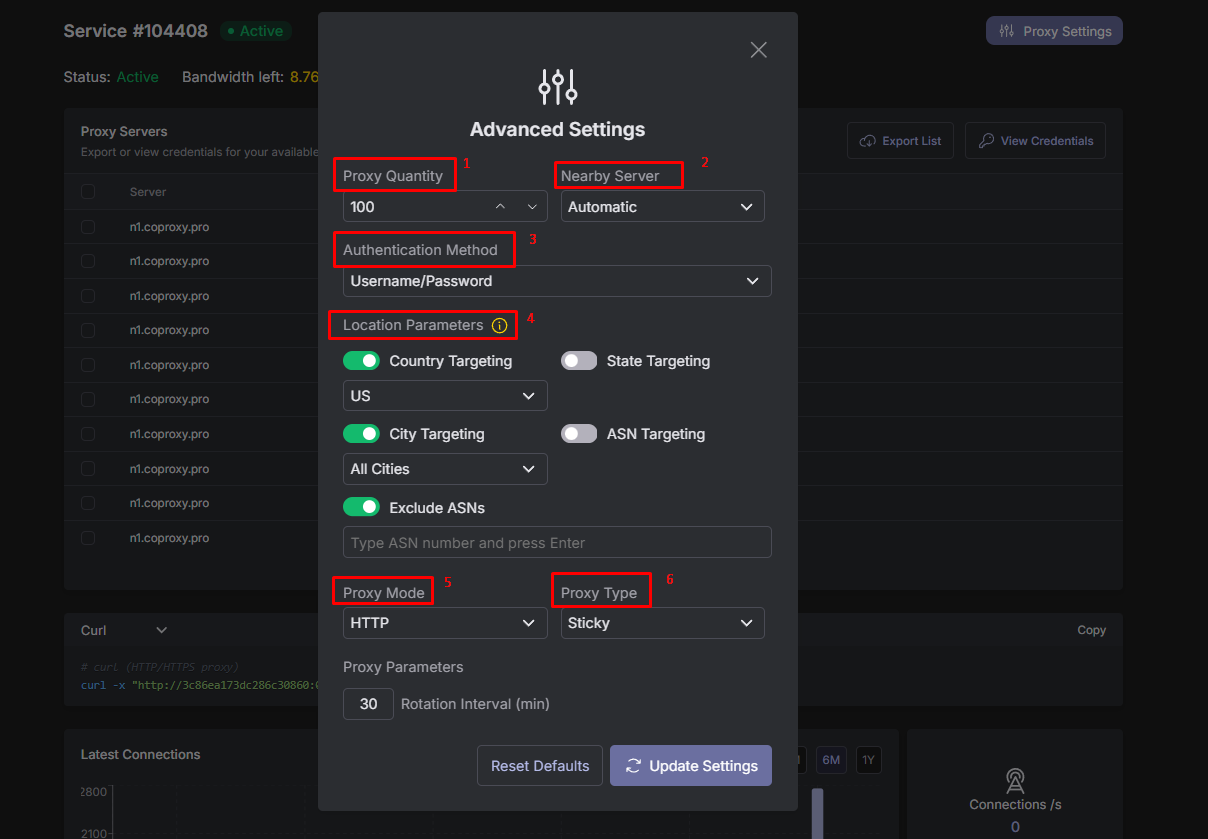Click the Proxy Parameters label
Image resolution: width=1208 pixels, height=839 pixels.
pos(403,667)
